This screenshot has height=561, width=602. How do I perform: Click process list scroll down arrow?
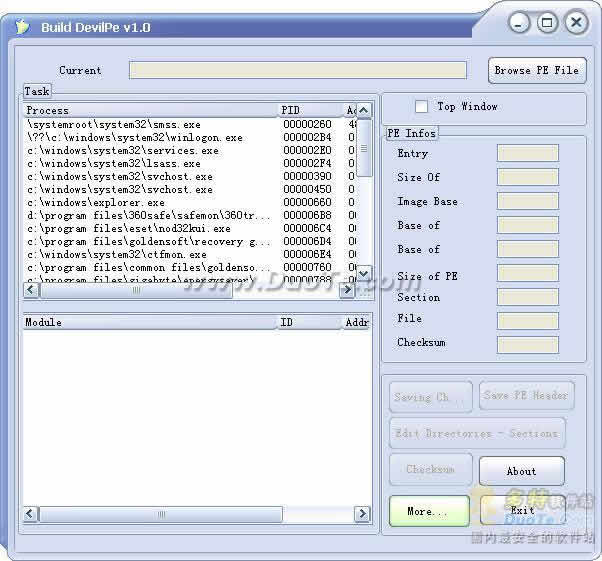click(364, 273)
